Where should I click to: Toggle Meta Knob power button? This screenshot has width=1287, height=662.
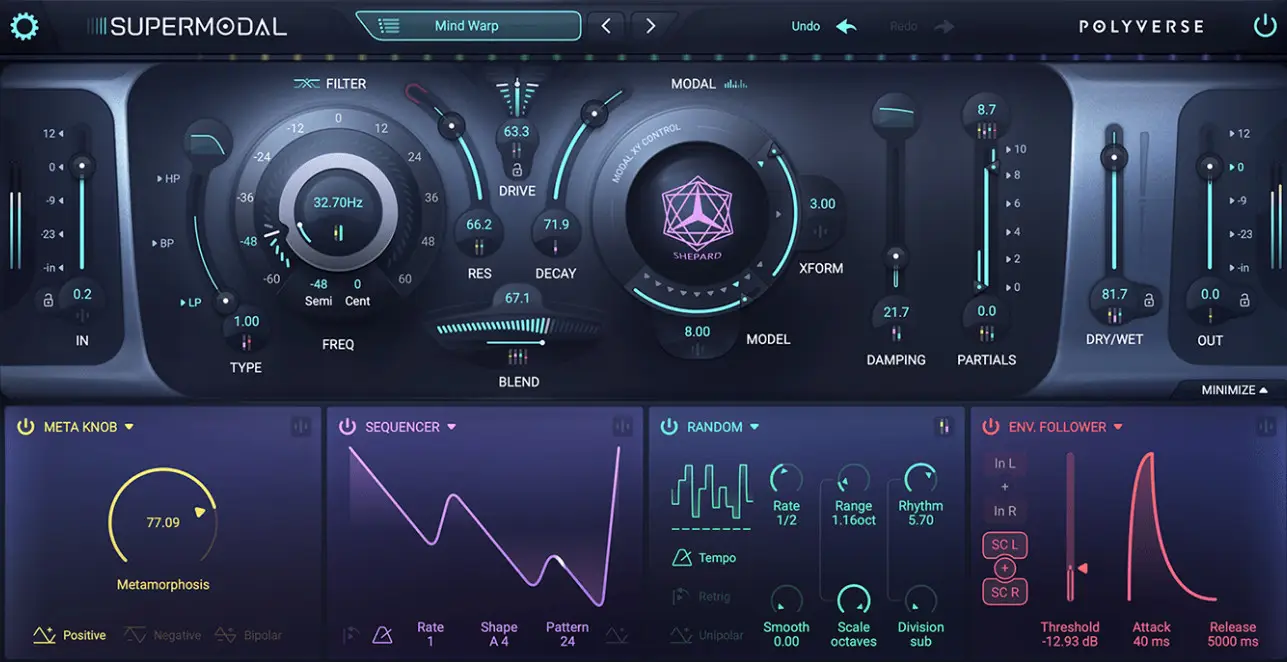coord(25,427)
